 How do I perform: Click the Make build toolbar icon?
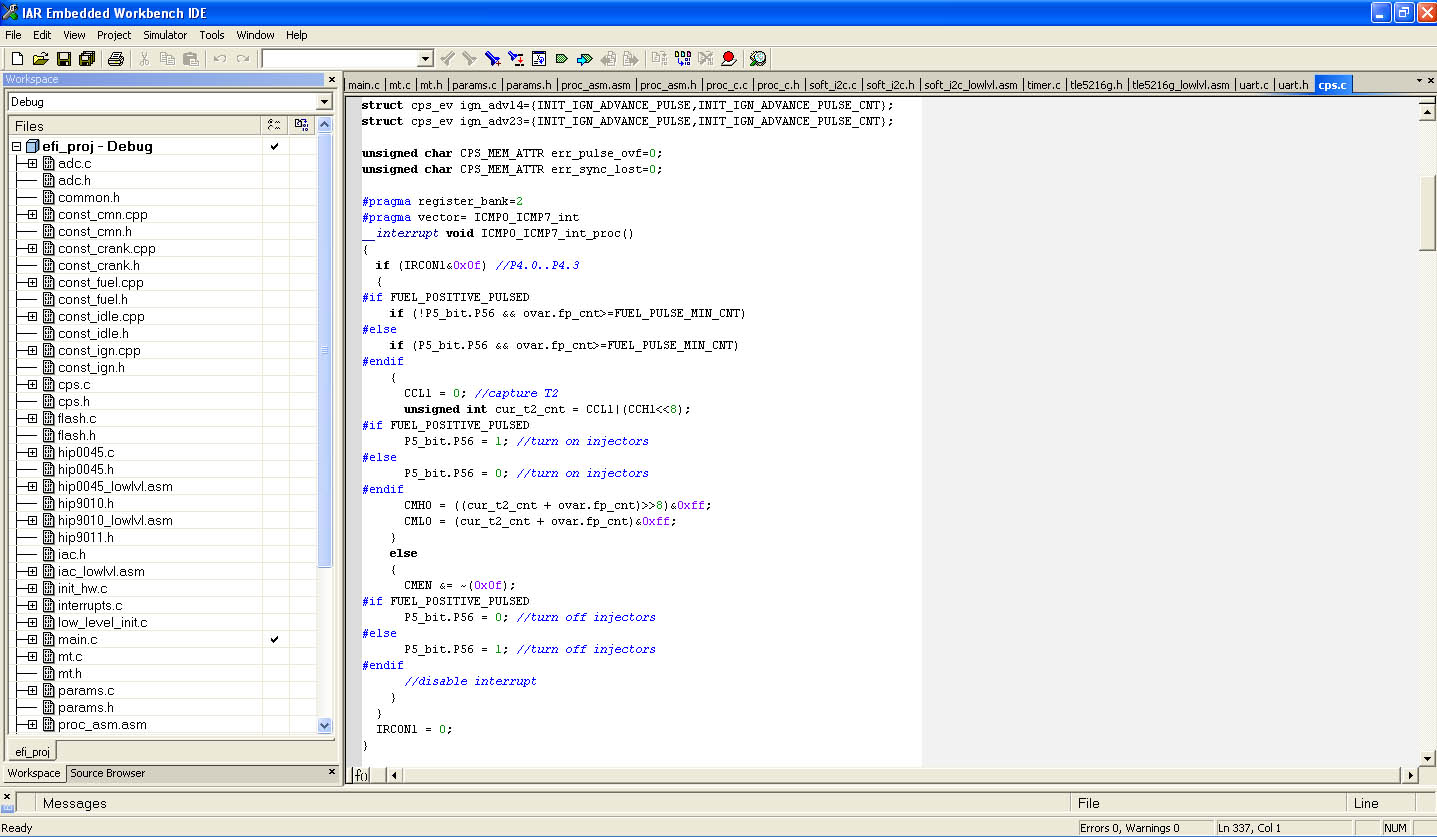tap(681, 59)
